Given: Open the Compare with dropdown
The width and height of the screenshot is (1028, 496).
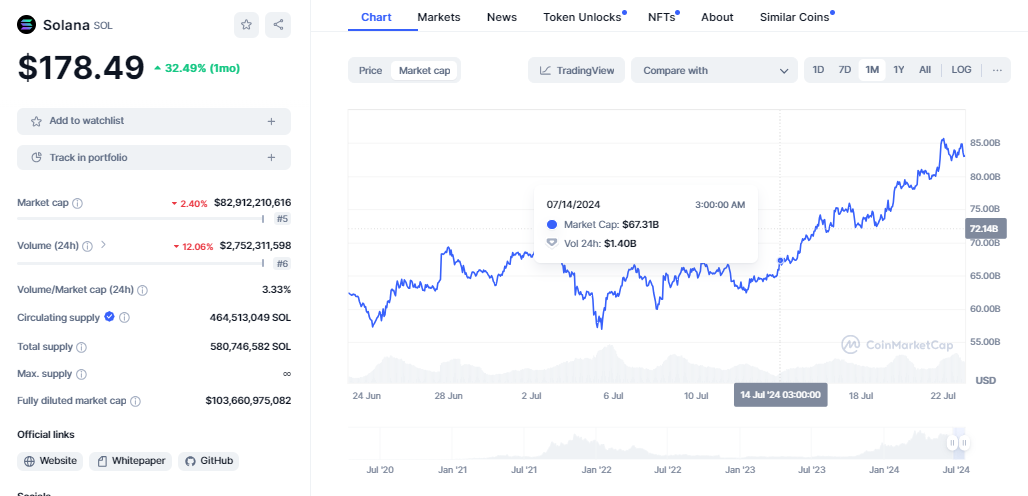Looking at the screenshot, I should click(x=714, y=70).
